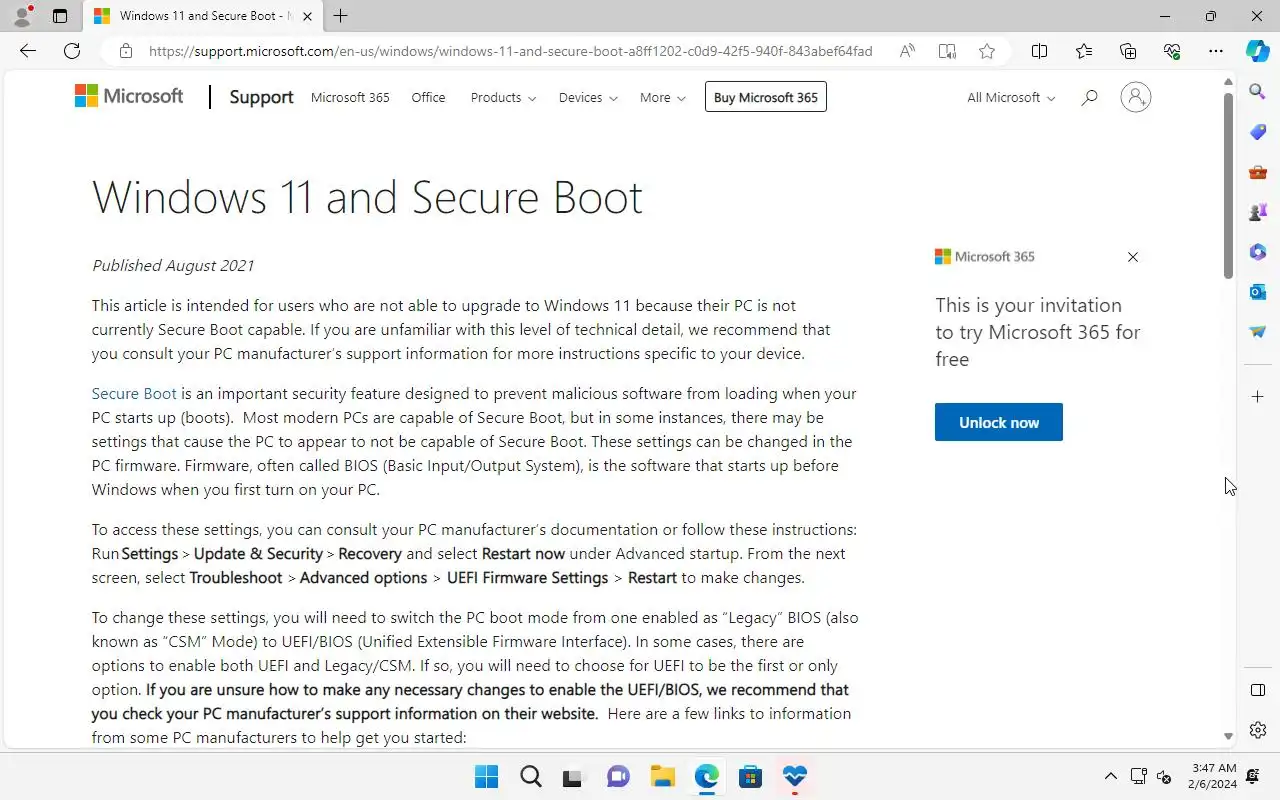Toggle sidebar visibility button
The height and width of the screenshot is (800, 1280).
[x=1258, y=690]
